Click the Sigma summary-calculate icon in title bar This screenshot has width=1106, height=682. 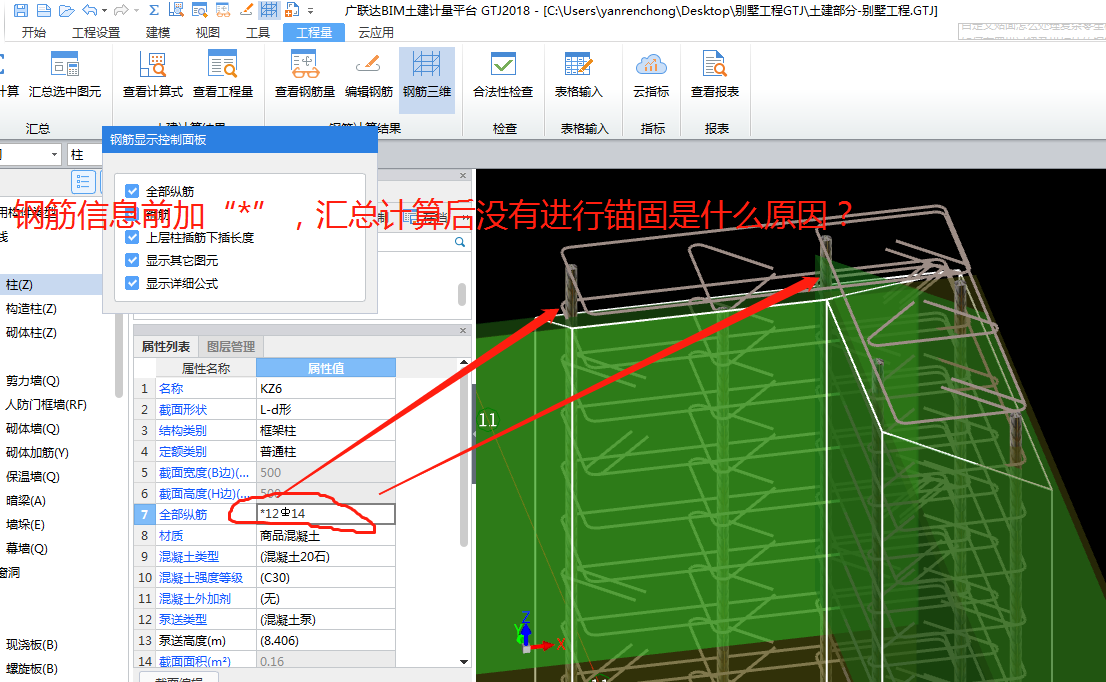pyautogui.click(x=154, y=11)
